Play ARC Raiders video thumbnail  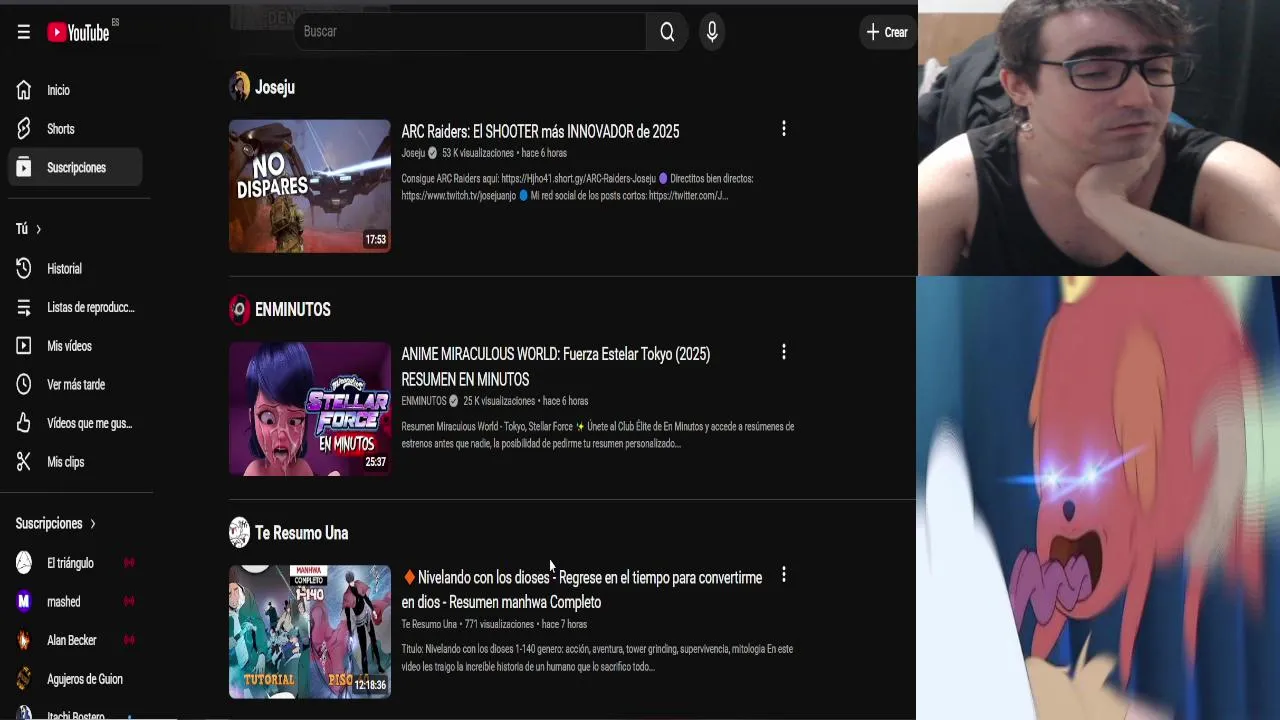pyautogui.click(x=310, y=186)
